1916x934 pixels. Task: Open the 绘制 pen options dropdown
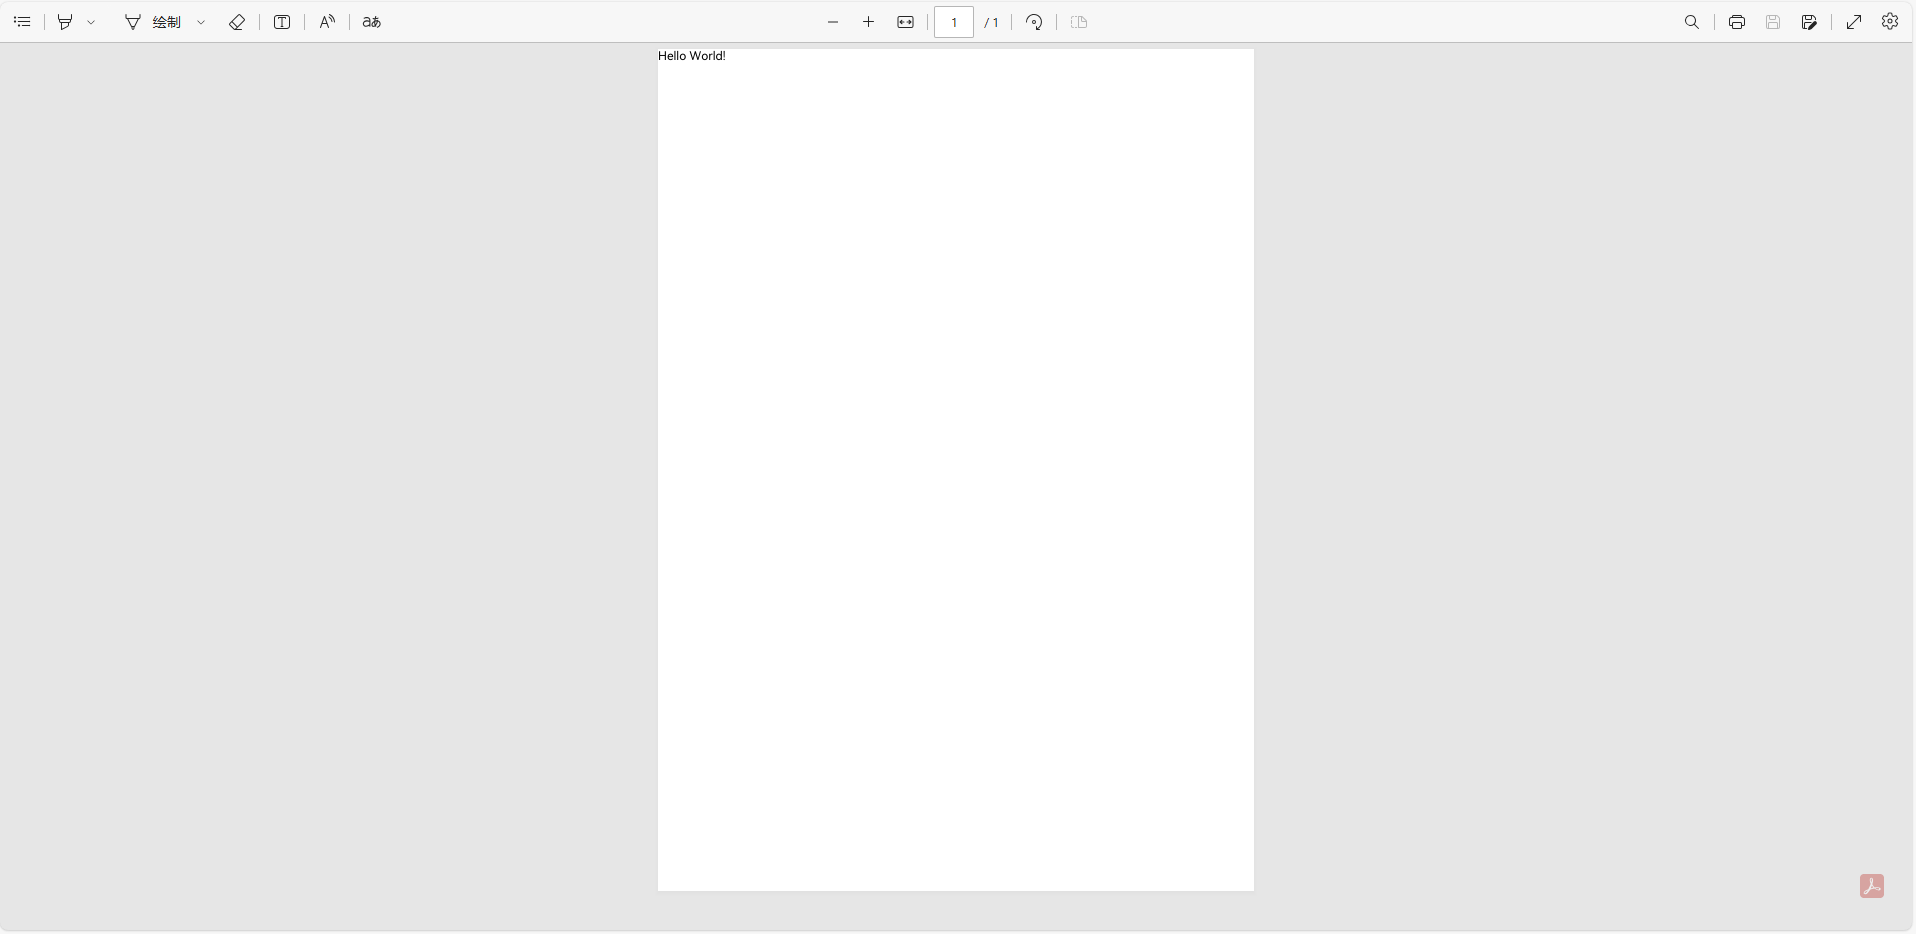[201, 22]
